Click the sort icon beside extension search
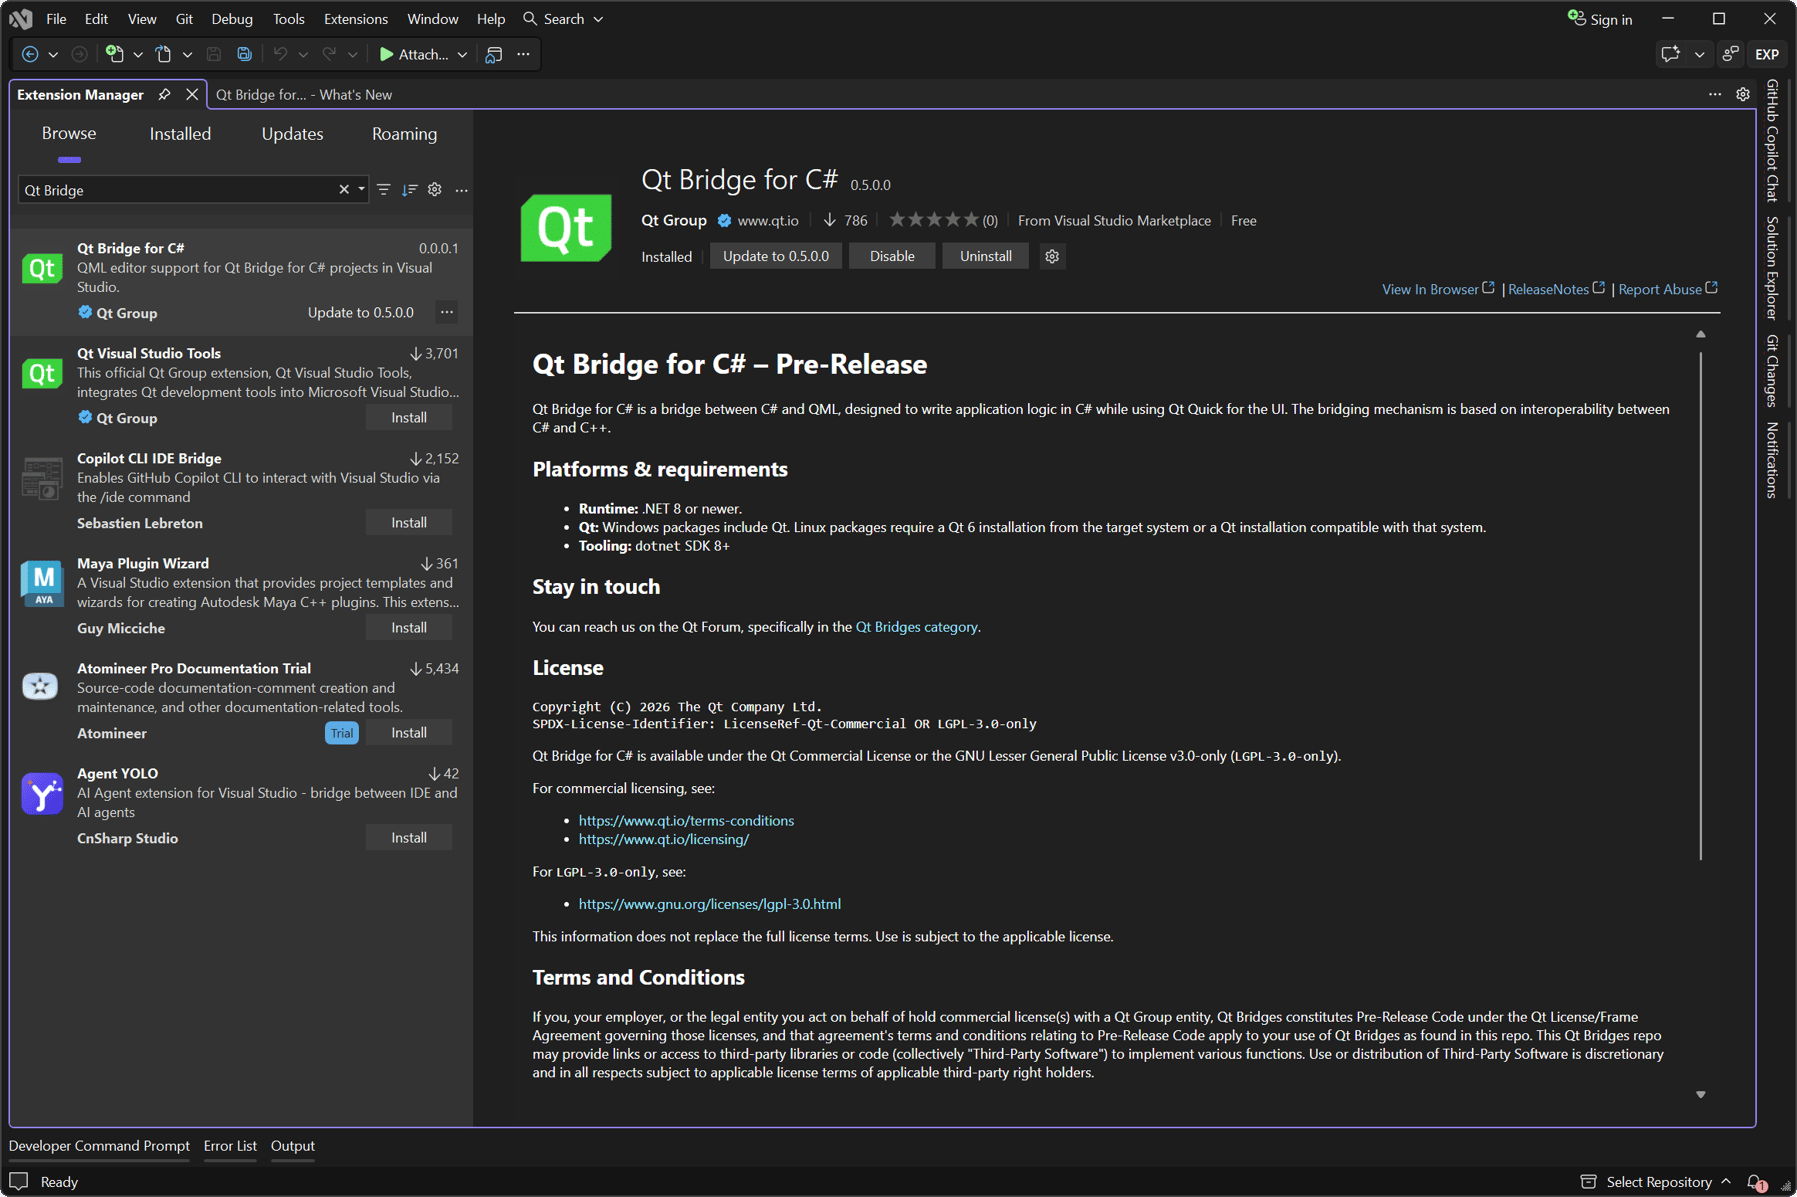Screen dimensions: 1797x1197 pos(409,190)
